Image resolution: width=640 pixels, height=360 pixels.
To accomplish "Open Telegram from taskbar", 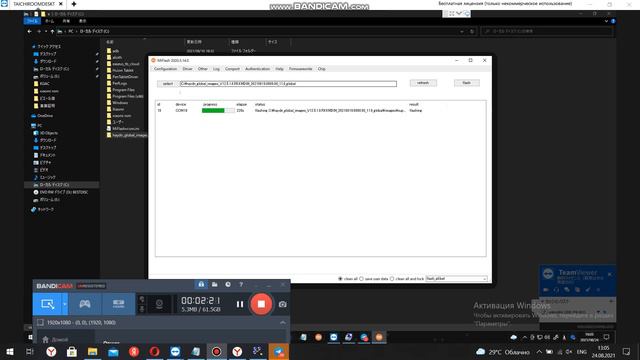I will click(279, 352).
